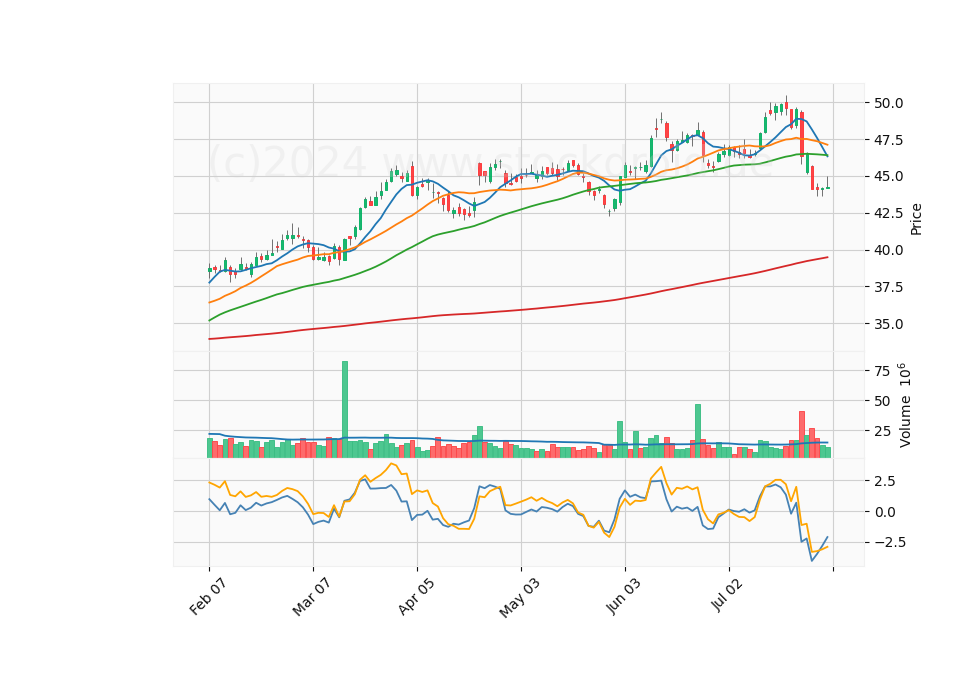This screenshot has height=690, width=960.
Task: Click the Volume axis title
Action: (904, 405)
